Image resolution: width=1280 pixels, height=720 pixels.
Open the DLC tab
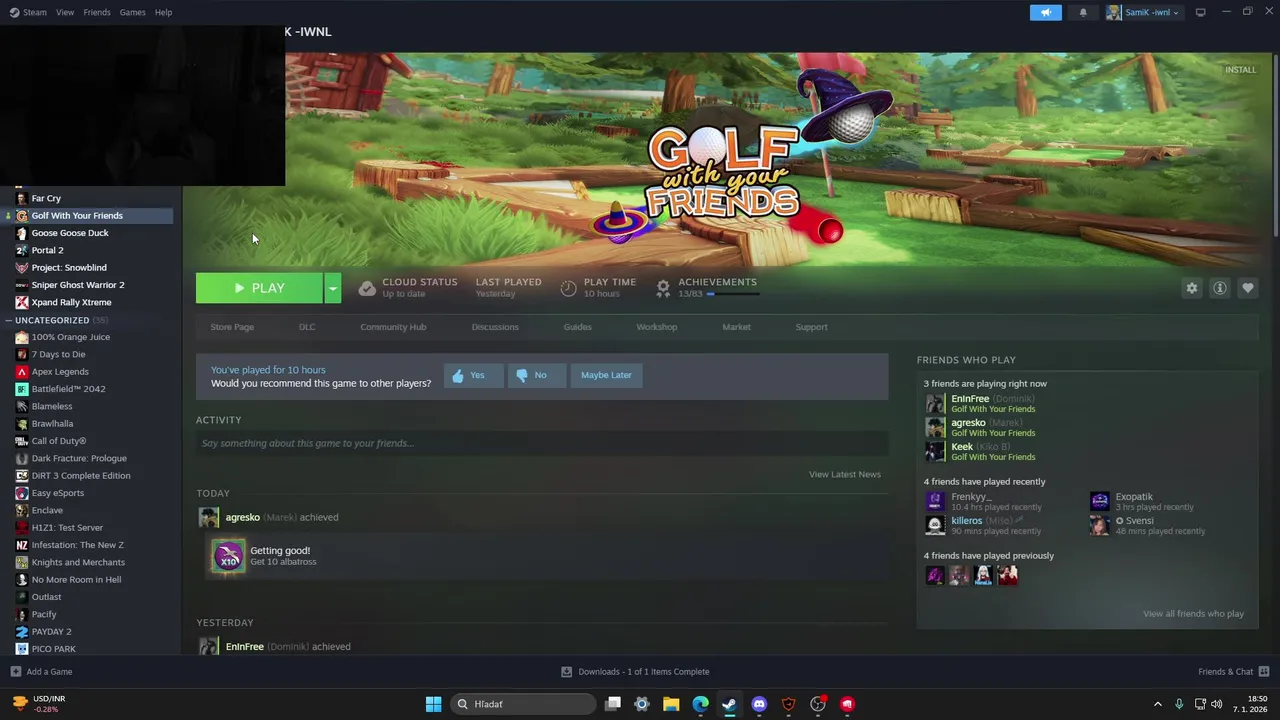pos(307,327)
